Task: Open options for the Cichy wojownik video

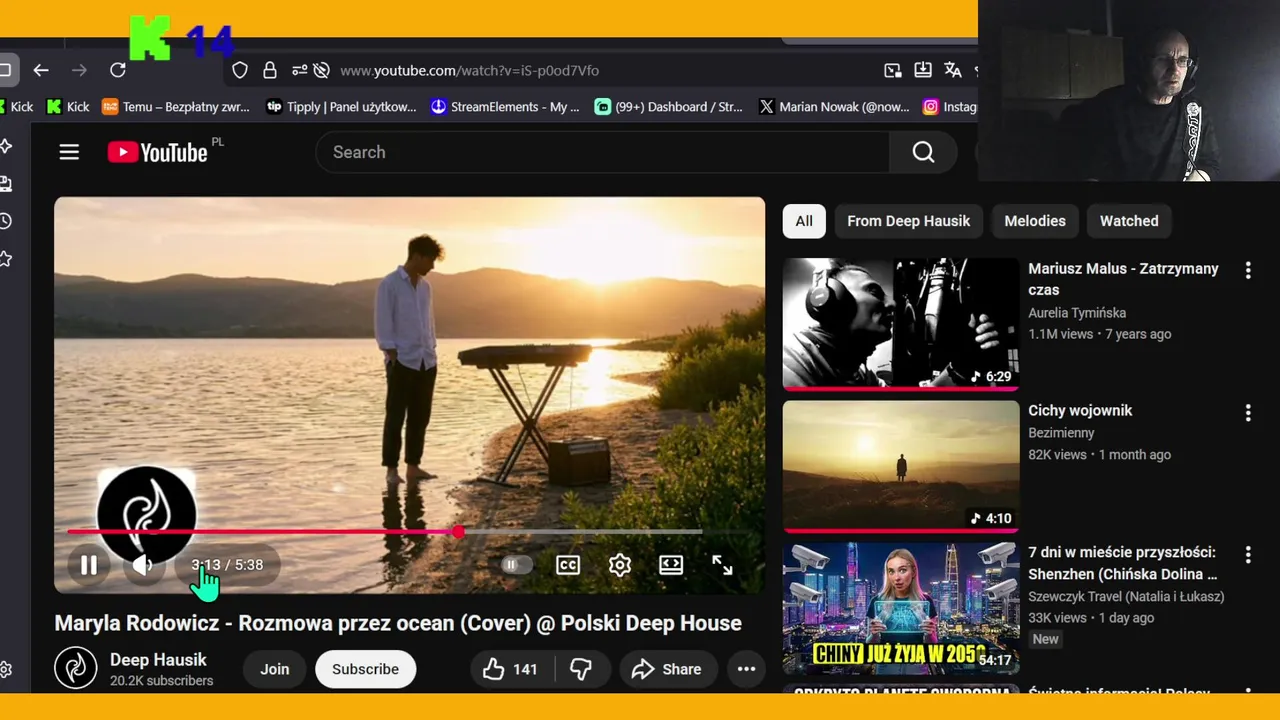Action: point(1247,412)
